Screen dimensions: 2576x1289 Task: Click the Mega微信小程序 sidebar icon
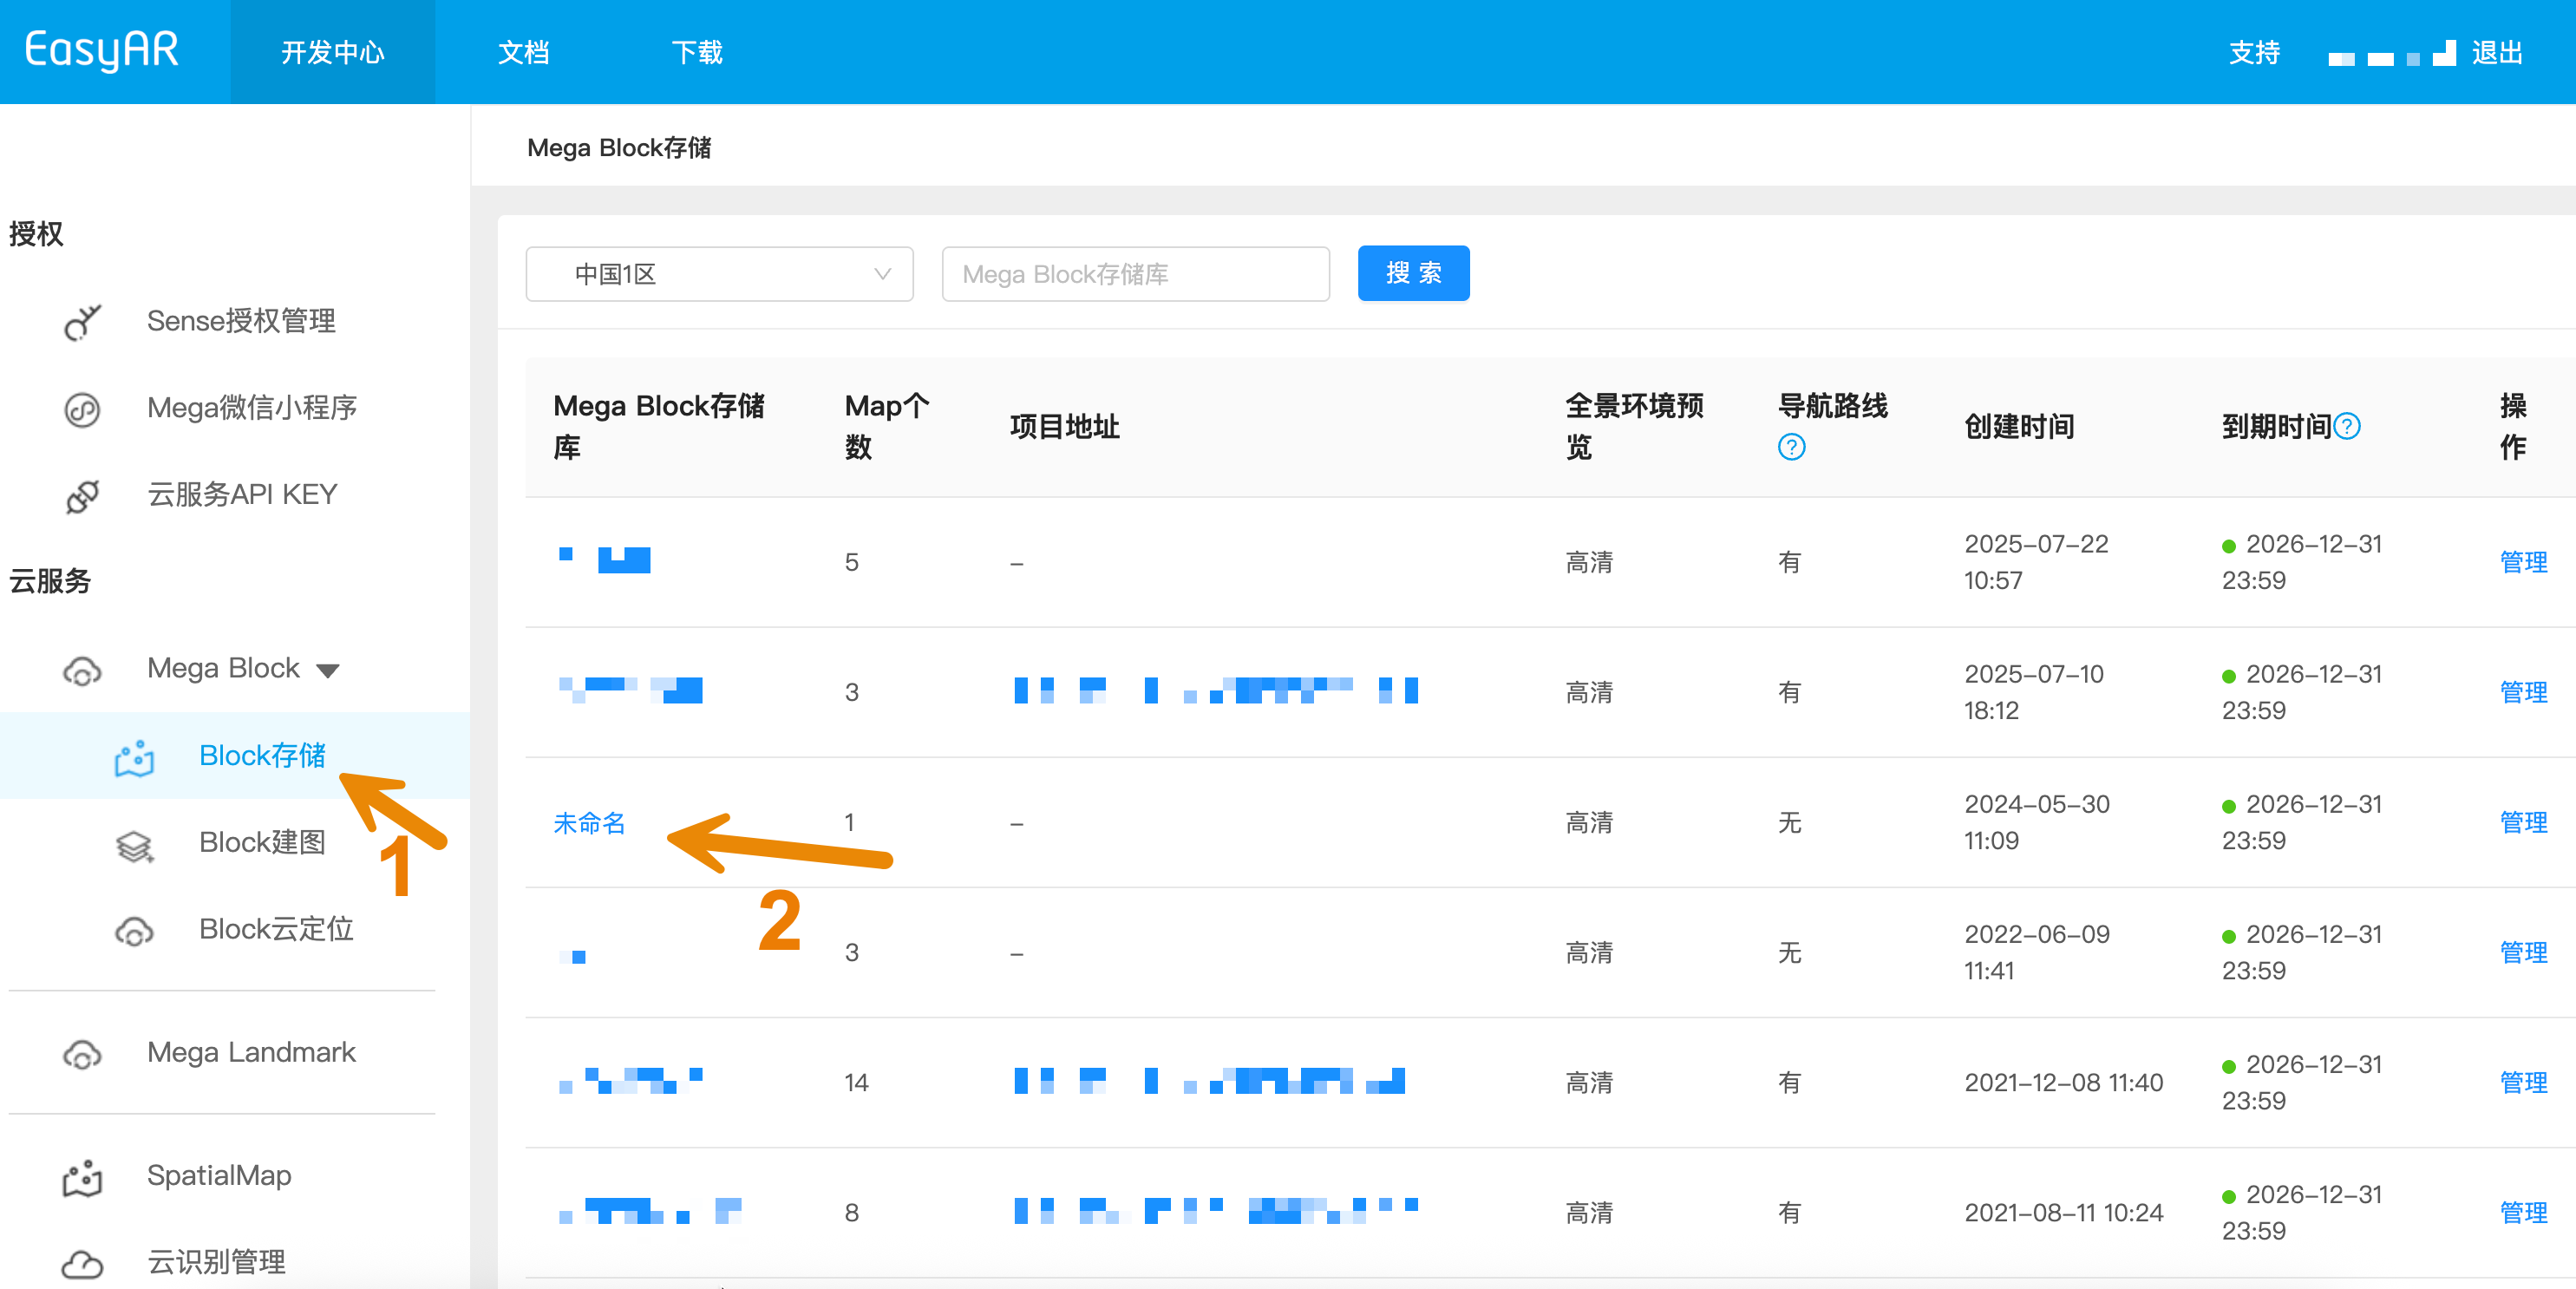coord(83,409)
